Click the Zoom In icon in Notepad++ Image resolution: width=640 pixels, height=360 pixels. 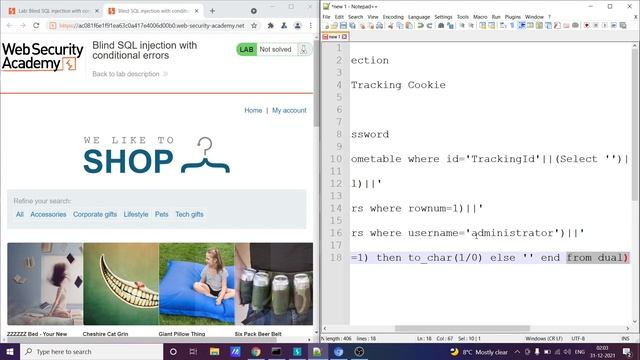(x=462, y=25)
